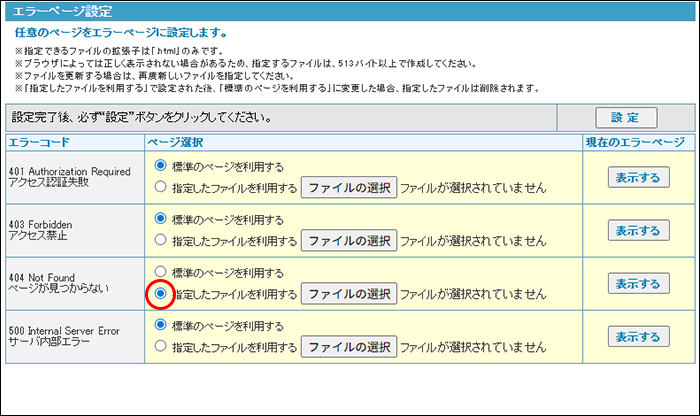Select standard page for 404 Not Found

click(x=160, y=272)
